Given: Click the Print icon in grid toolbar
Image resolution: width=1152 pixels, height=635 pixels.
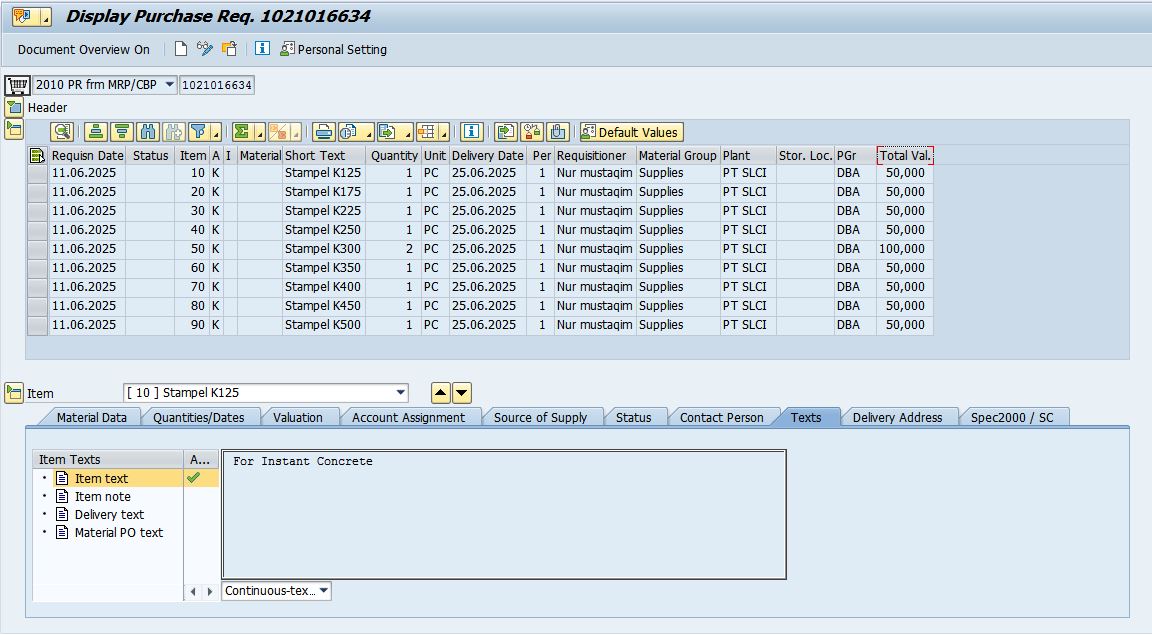Looking at the screenshot, I should 323,132.
